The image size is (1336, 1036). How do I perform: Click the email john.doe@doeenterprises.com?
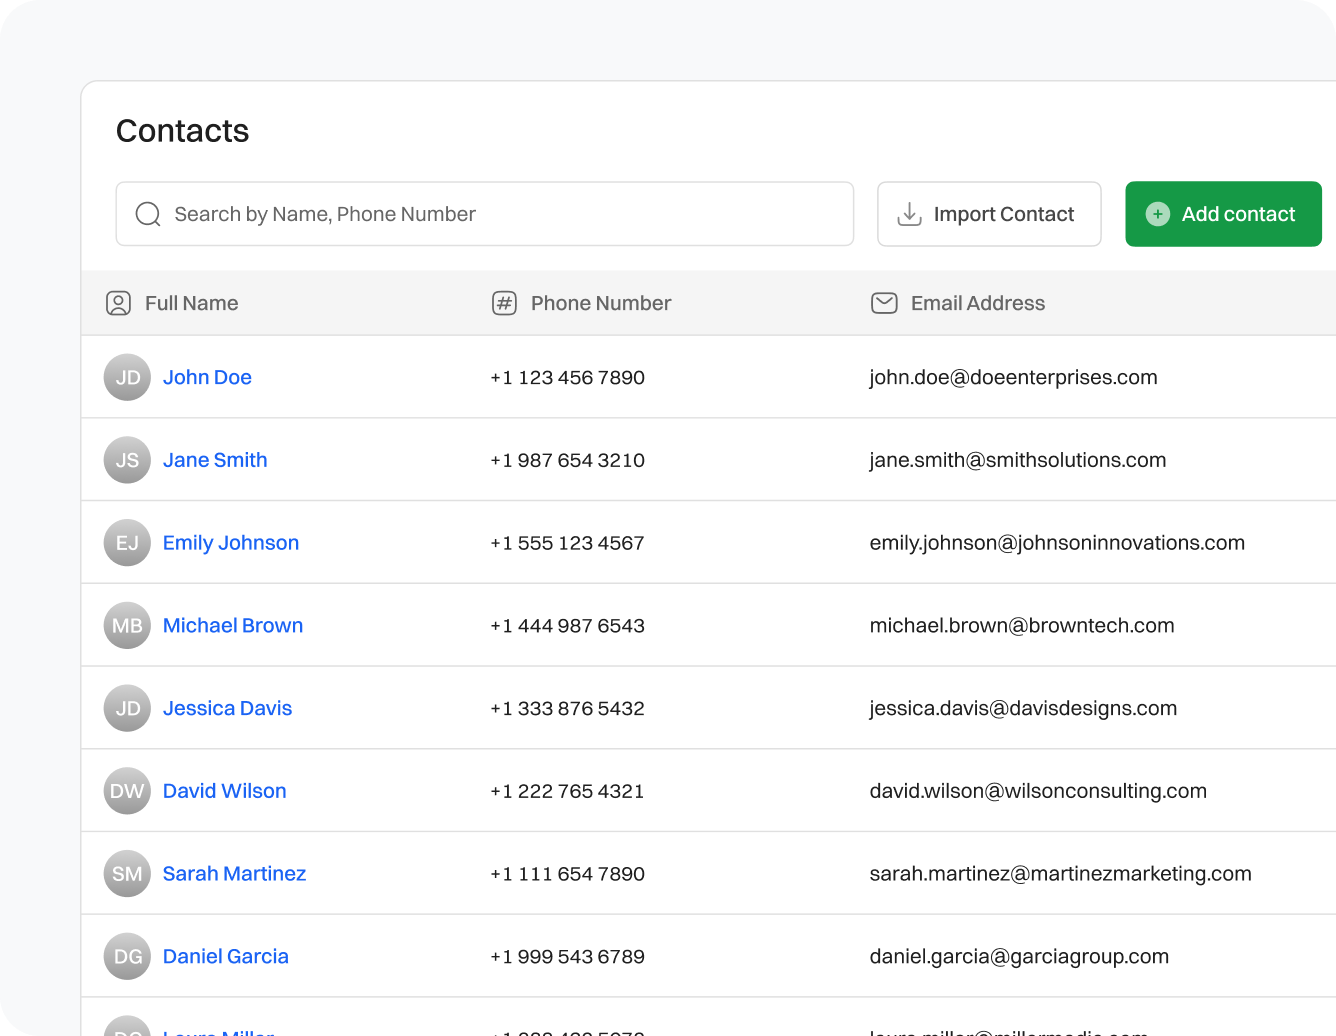[1013, 378]
